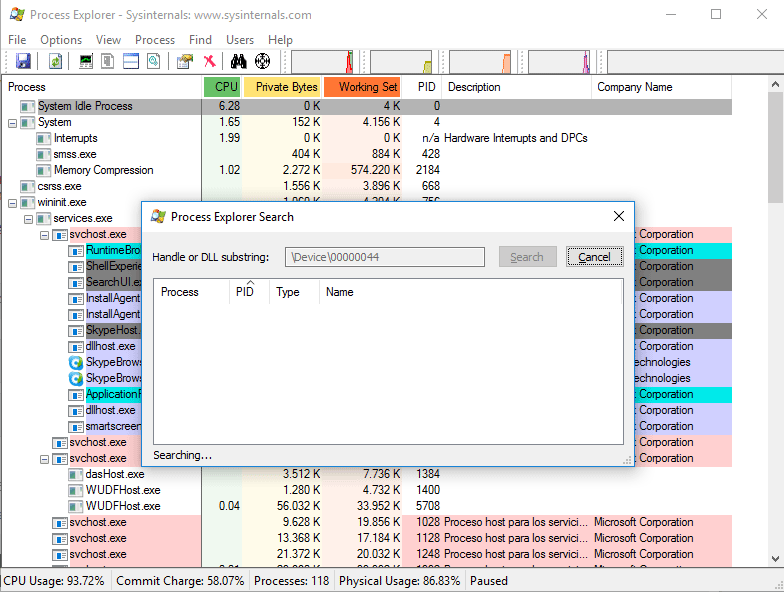
Task: Click the dasHost.exe process icon
Action: [x=76, y=474]
